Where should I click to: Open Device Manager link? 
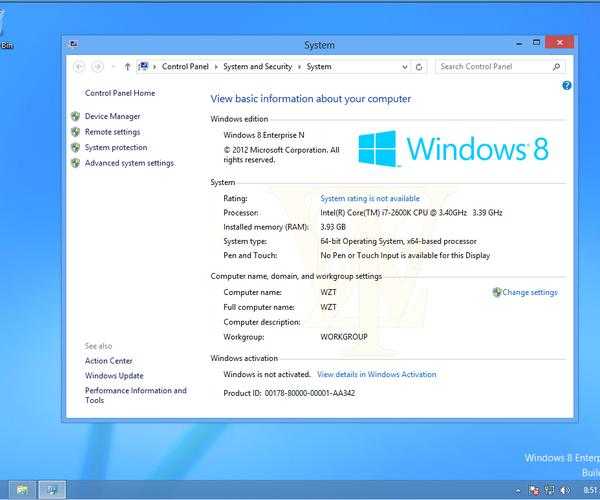pos(112,116)
